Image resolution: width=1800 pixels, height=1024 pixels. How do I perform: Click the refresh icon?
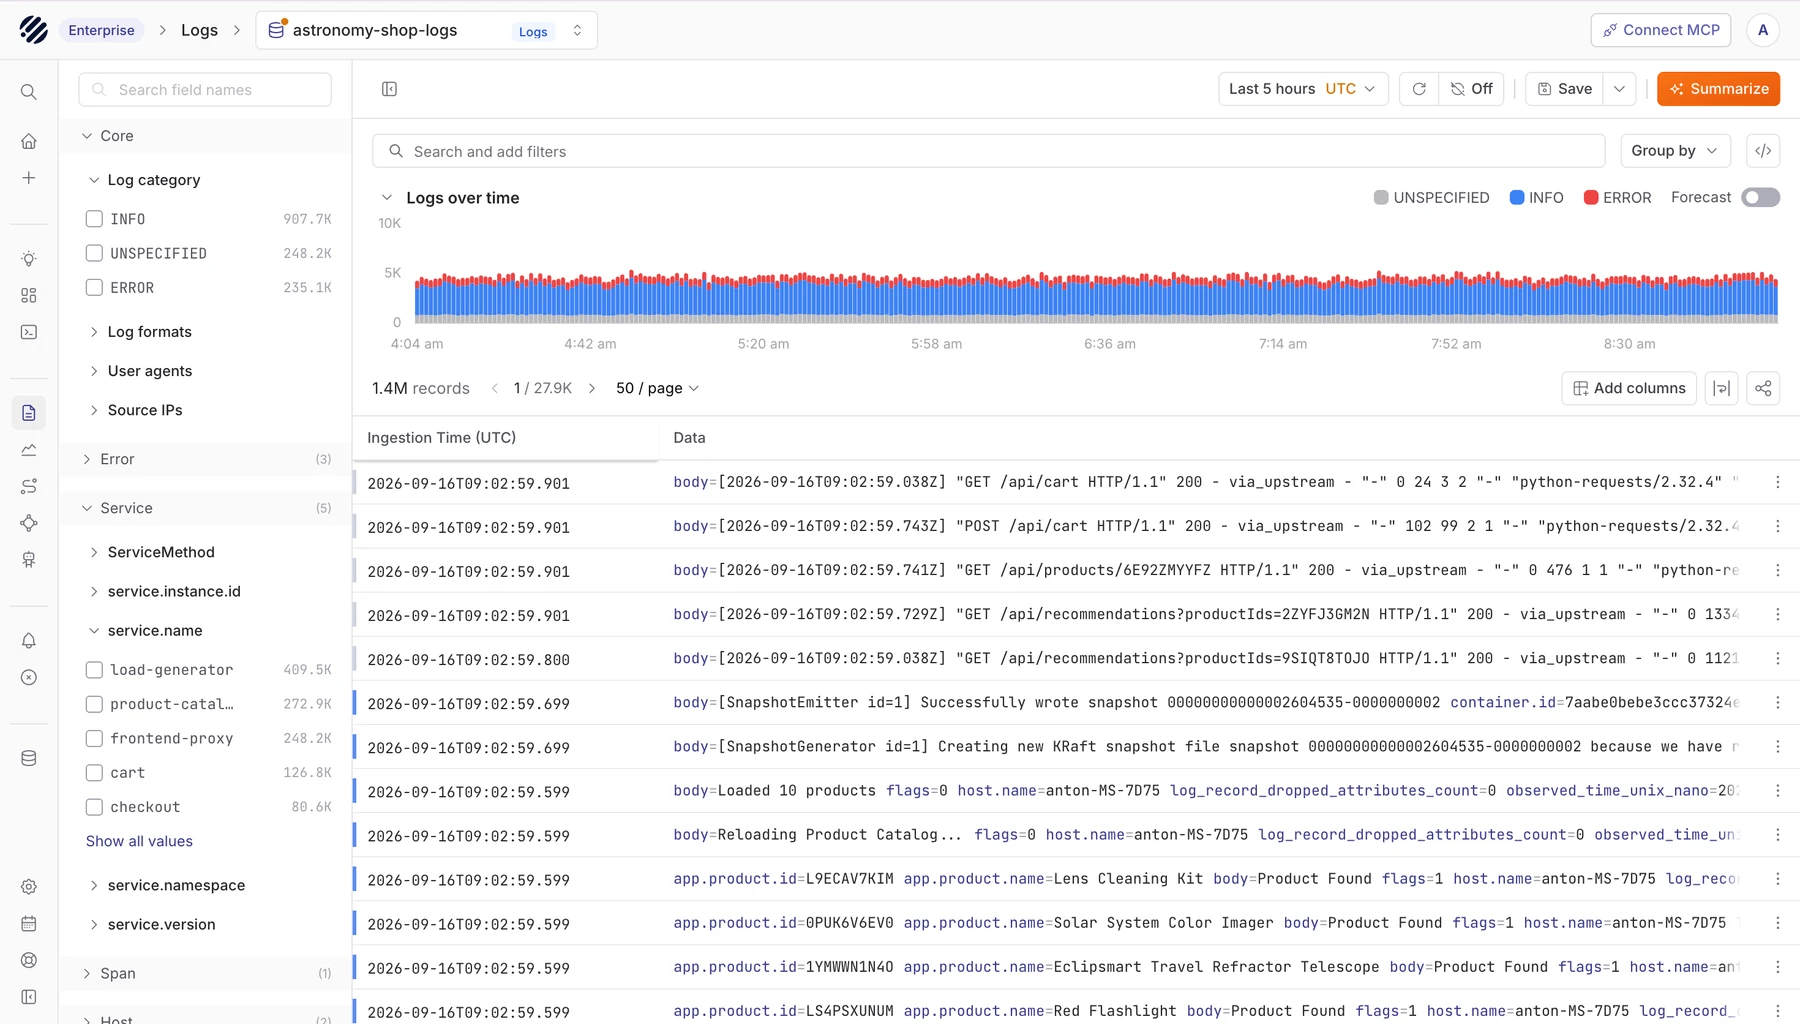[x=1419, y=89]
